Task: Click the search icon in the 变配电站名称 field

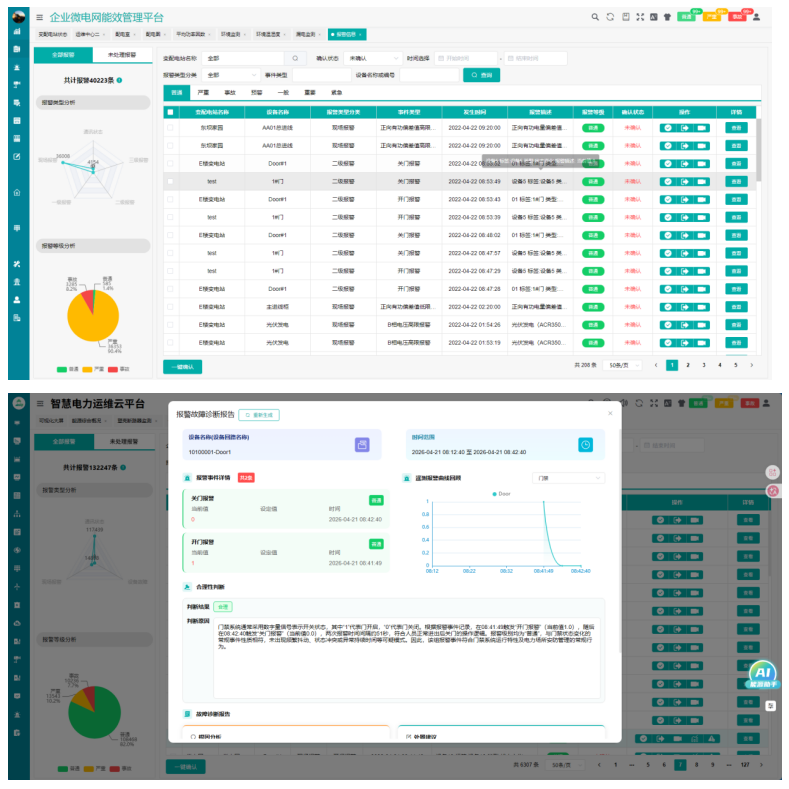Action: (x=295, y=58)
